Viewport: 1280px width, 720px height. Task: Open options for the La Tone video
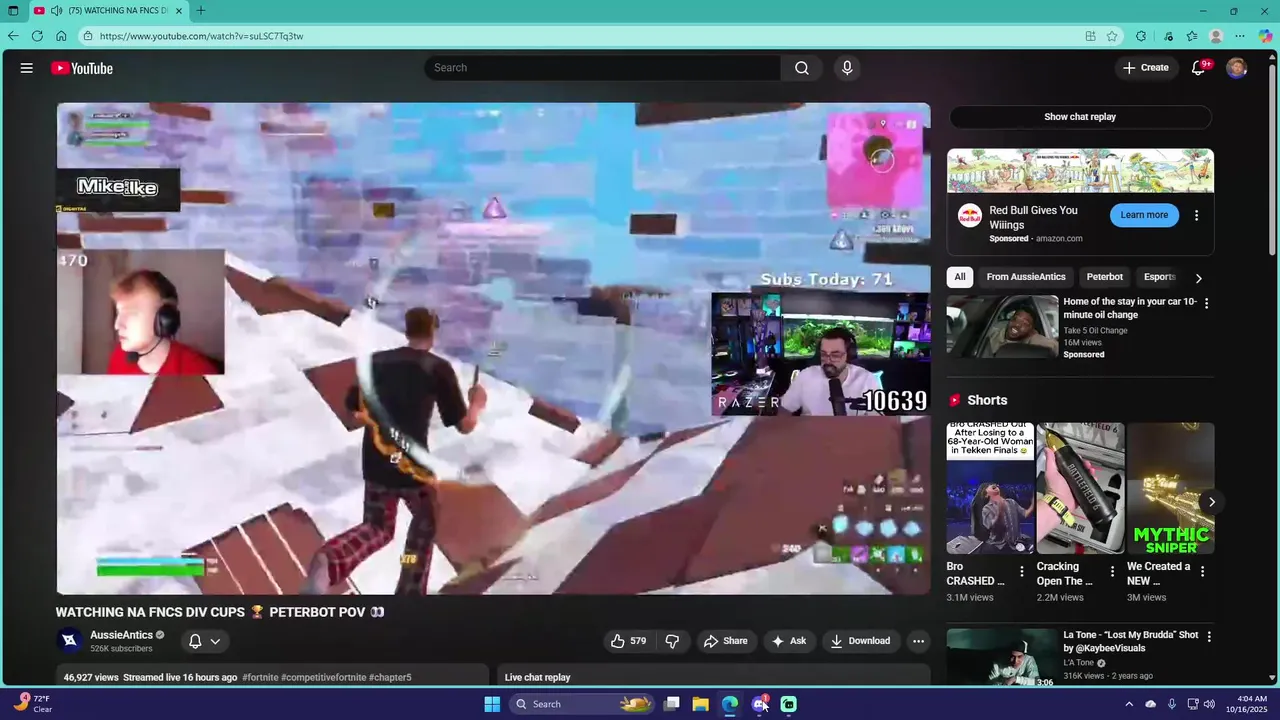[1209, 637]
